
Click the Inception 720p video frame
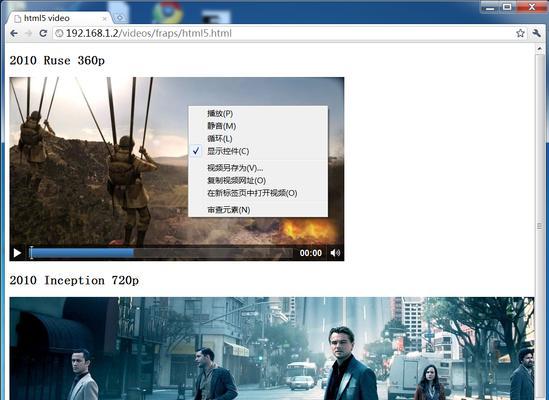point(272,349)
